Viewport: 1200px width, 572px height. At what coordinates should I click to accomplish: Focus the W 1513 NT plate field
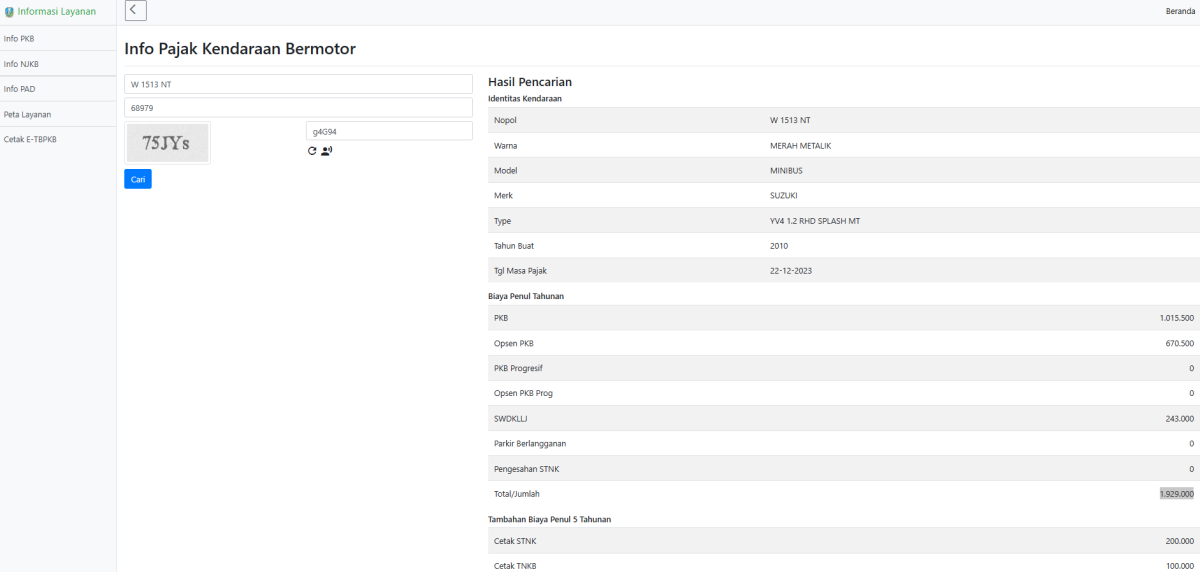[298, 84]
